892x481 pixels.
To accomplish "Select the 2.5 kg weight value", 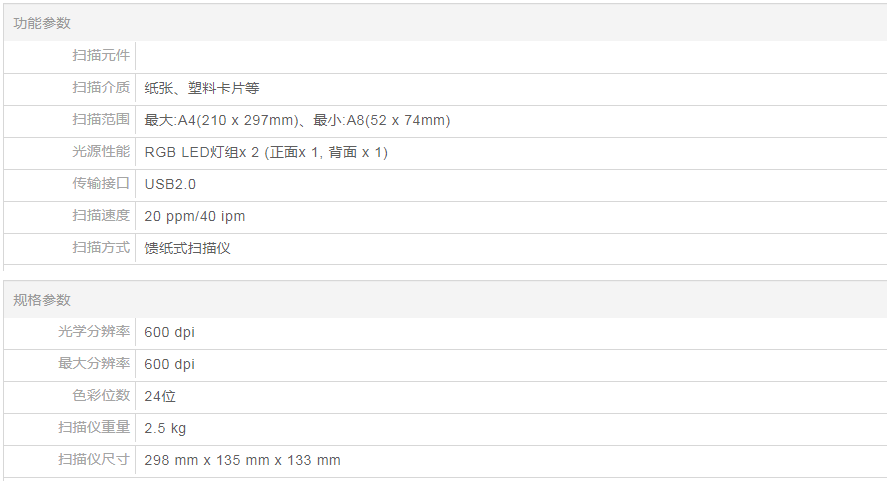I will point(165,429).
